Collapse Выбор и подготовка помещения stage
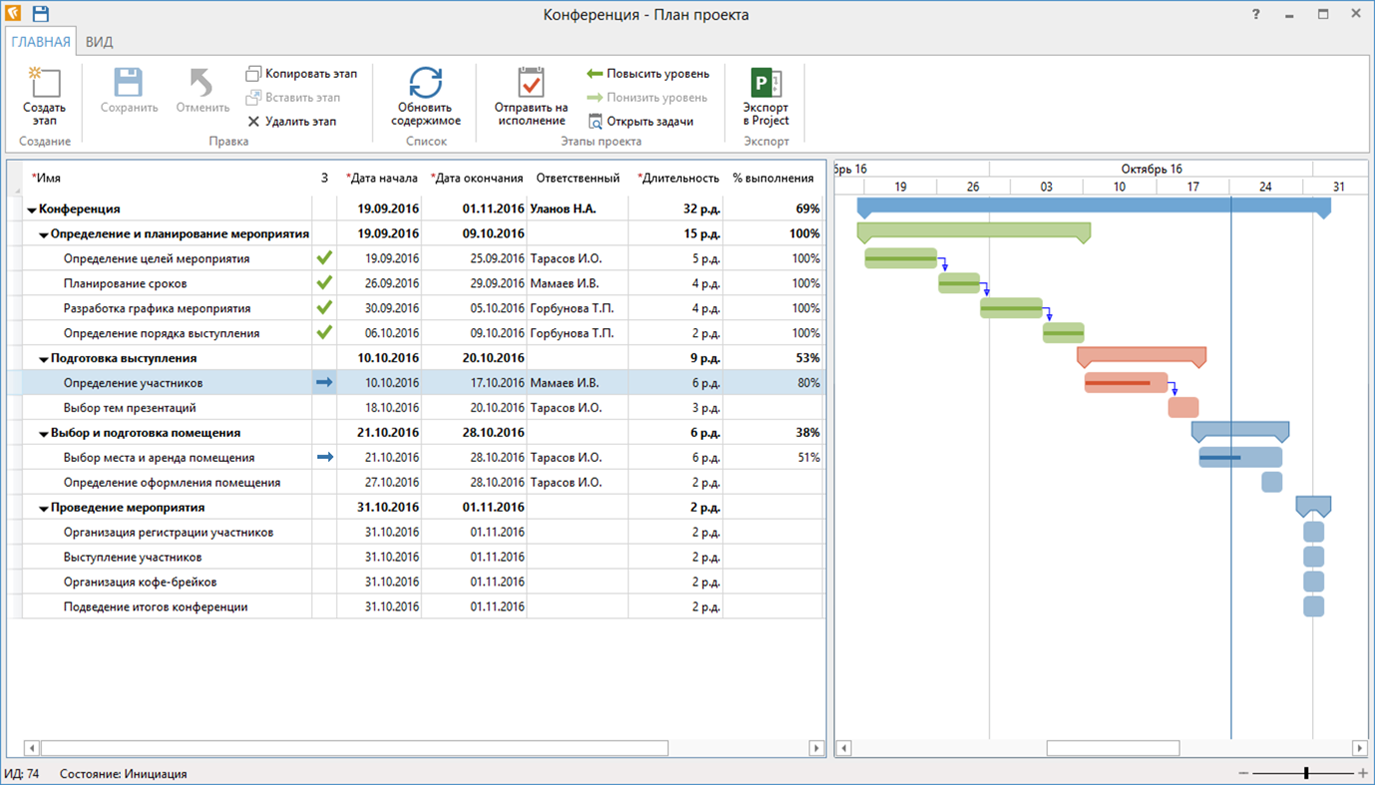 [x=44, y=434]
